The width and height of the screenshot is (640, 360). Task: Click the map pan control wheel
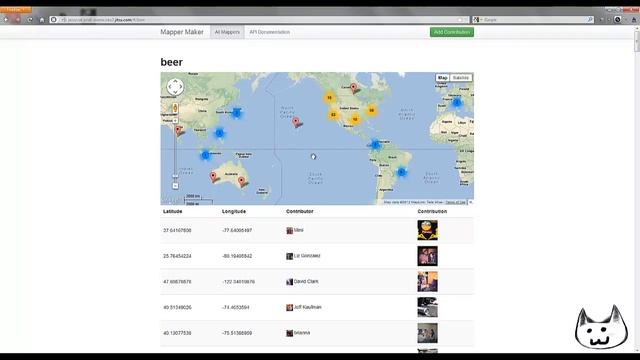pos(175,87)
